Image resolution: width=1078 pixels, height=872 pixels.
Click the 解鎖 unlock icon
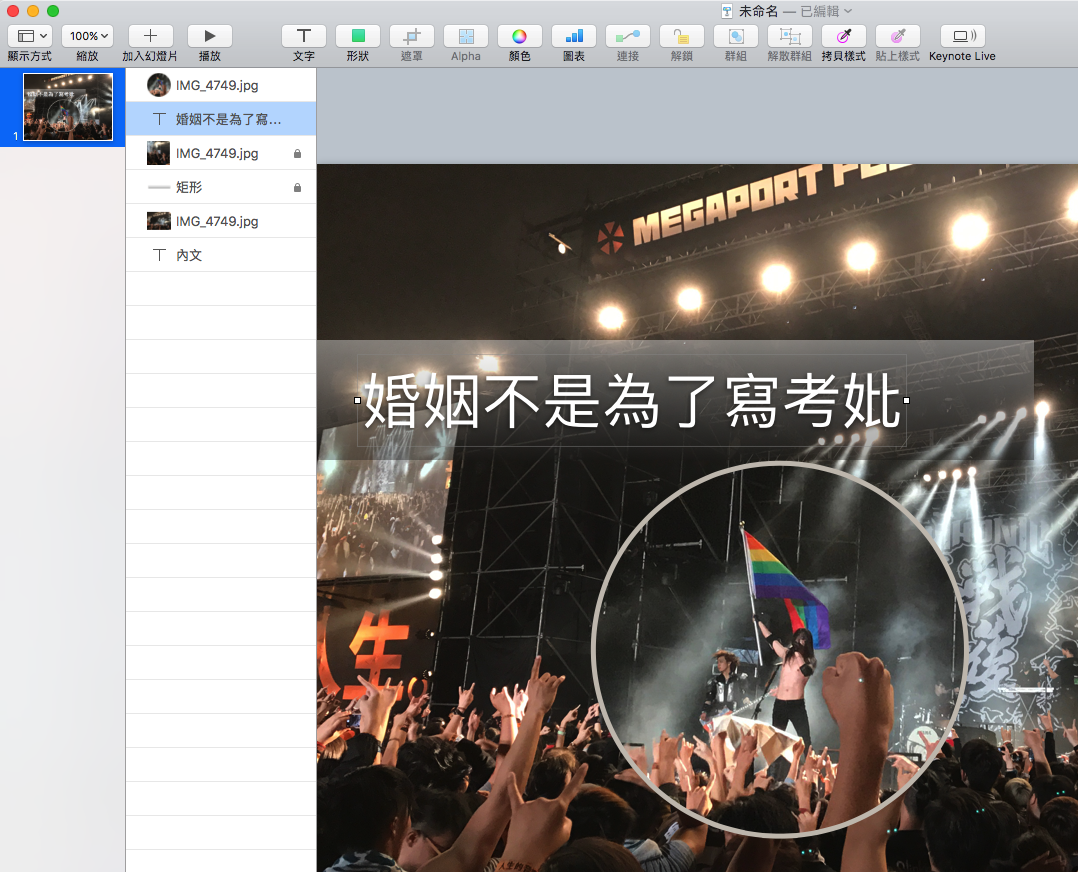681,36
